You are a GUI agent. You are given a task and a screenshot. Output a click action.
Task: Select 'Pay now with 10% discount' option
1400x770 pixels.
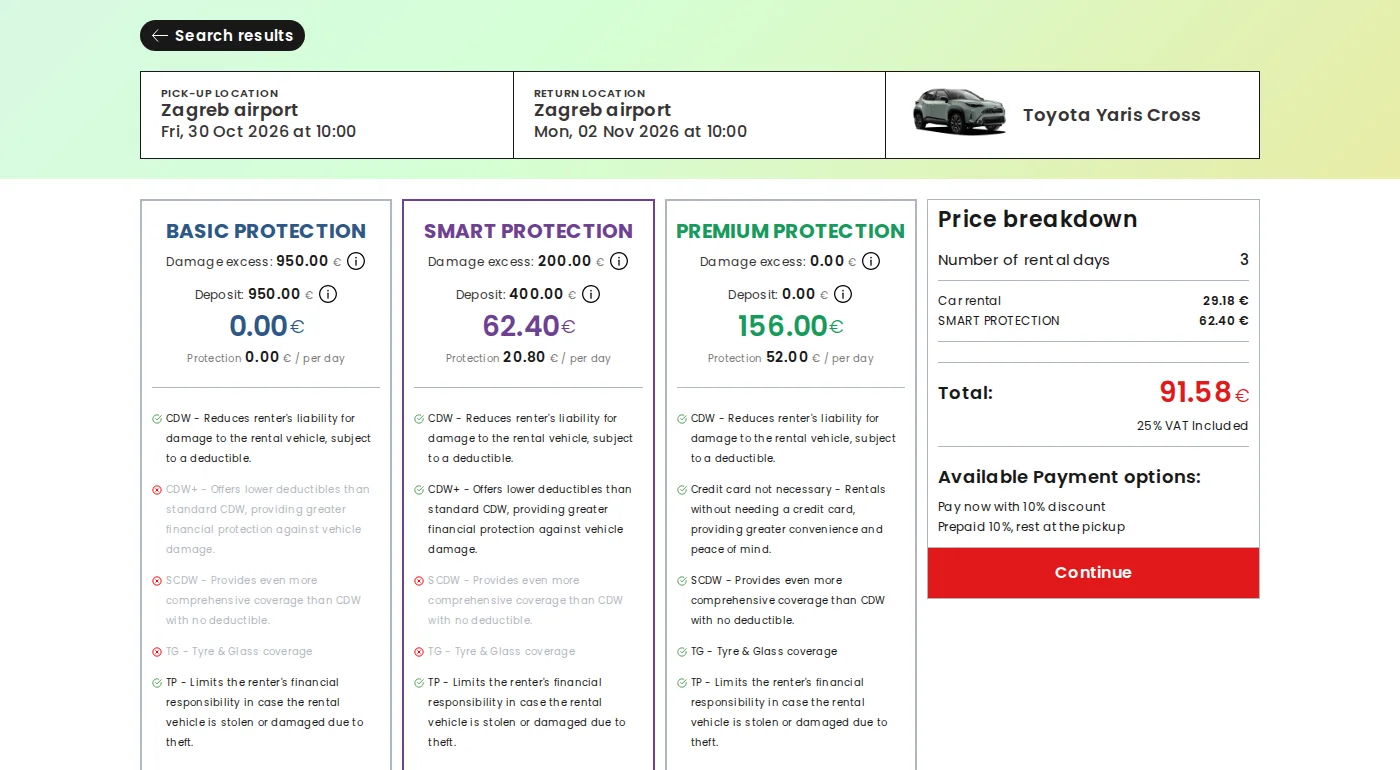tap(1022, 507)
